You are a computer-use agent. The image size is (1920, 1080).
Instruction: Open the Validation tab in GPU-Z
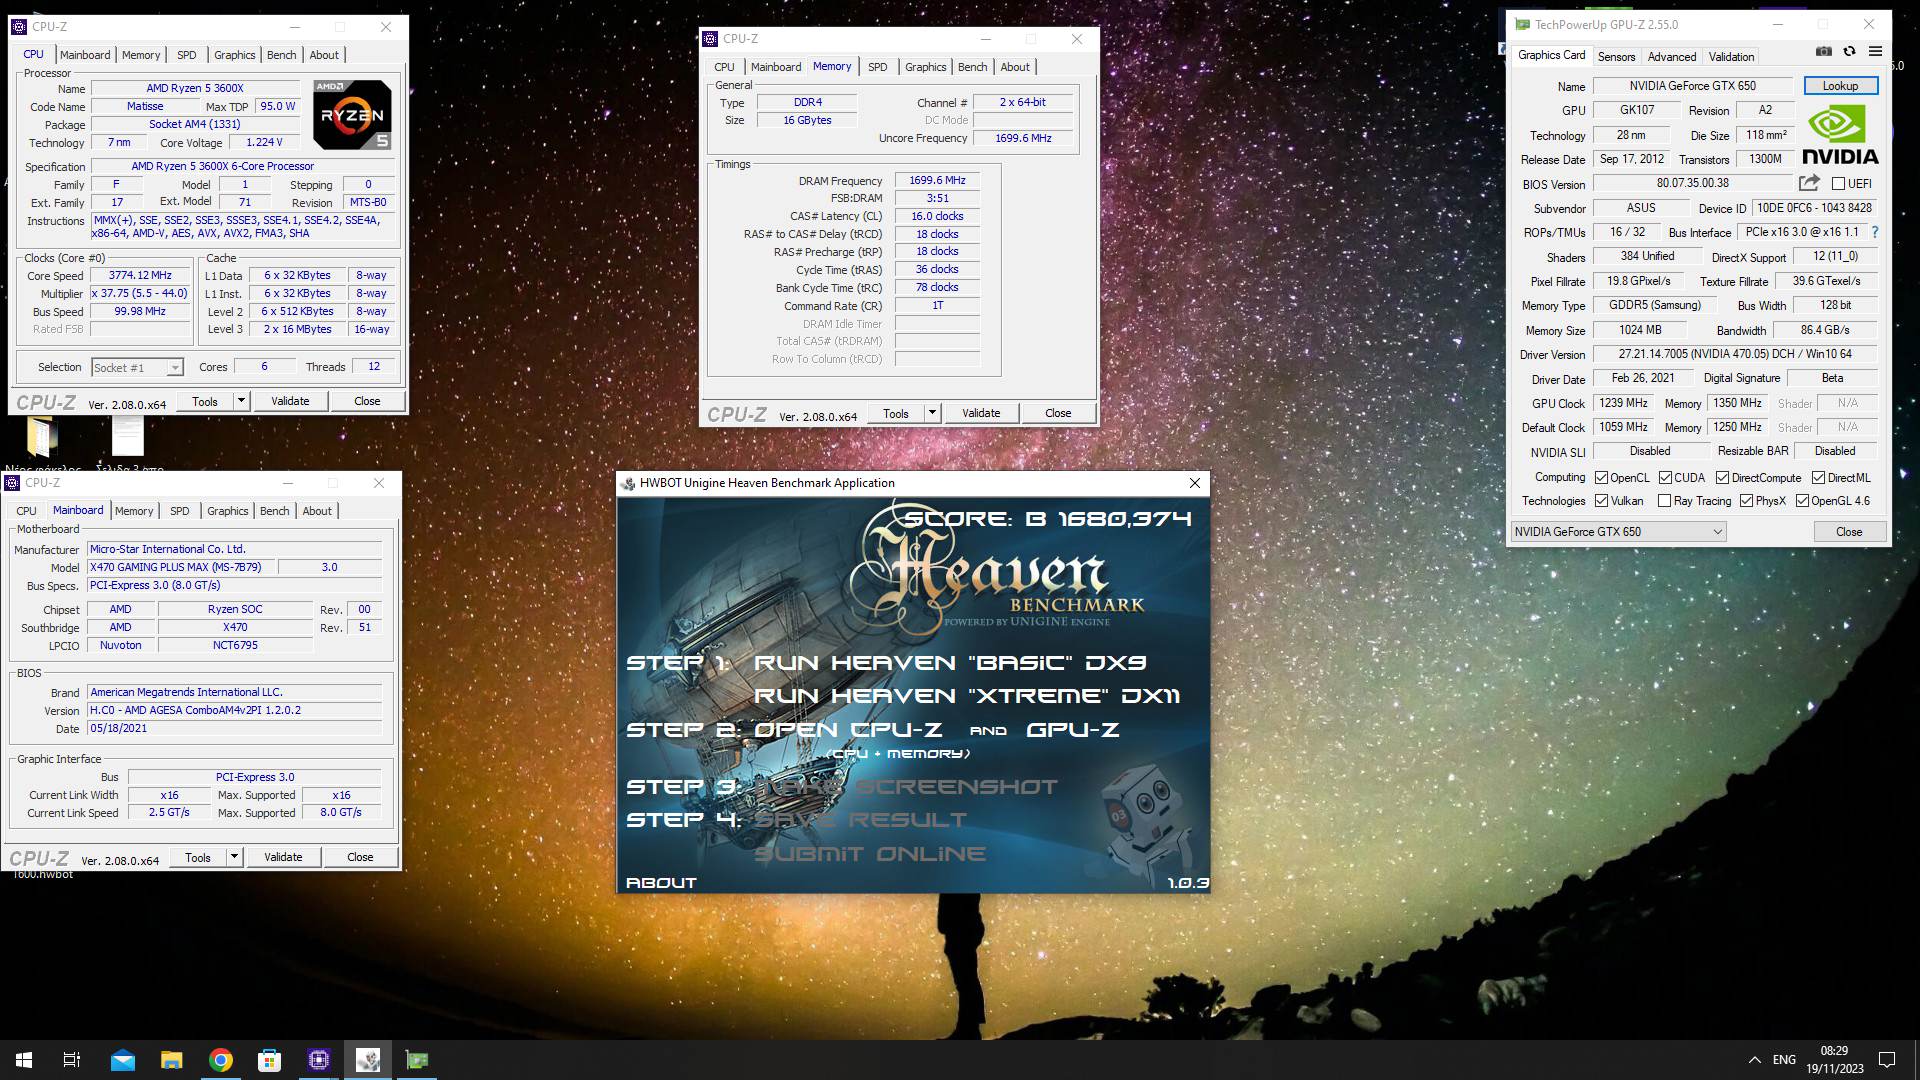coord(1731,57)
